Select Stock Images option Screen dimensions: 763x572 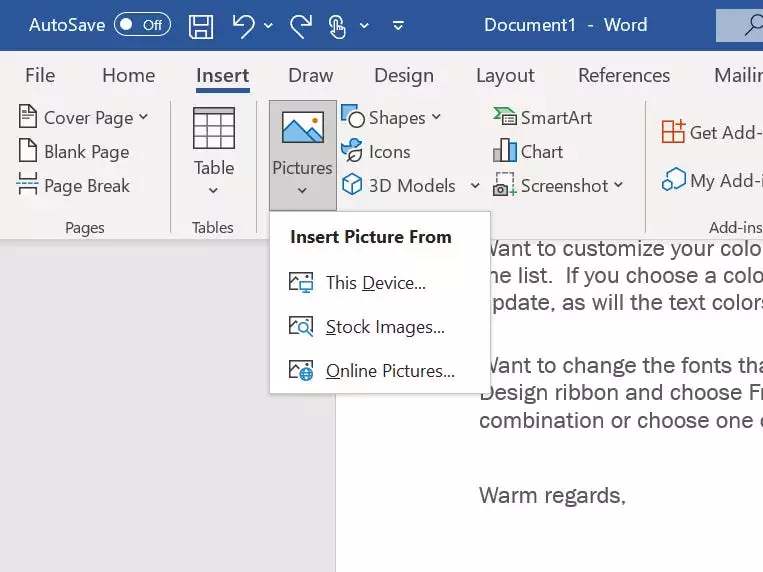click(385, 327)
